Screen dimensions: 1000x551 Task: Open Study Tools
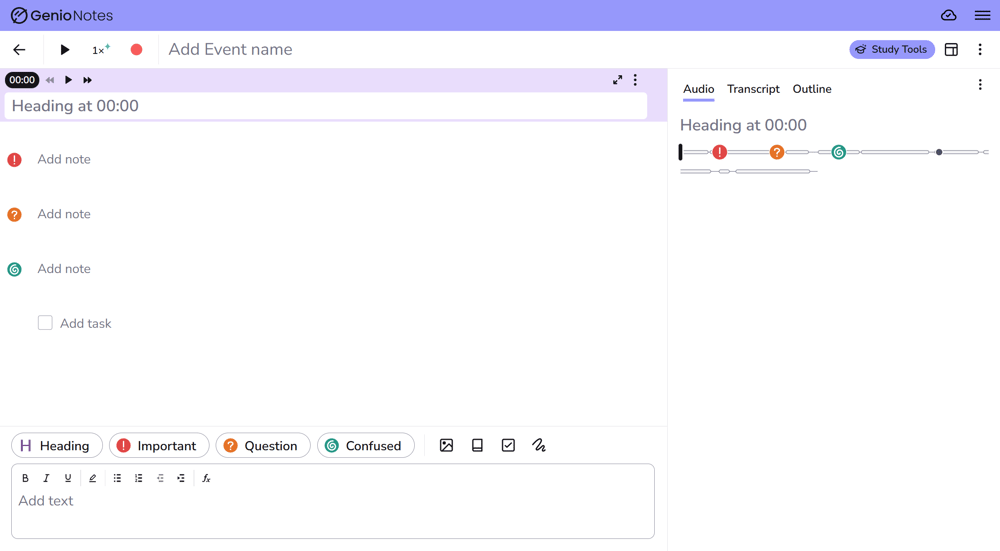(x=892, y=50)
